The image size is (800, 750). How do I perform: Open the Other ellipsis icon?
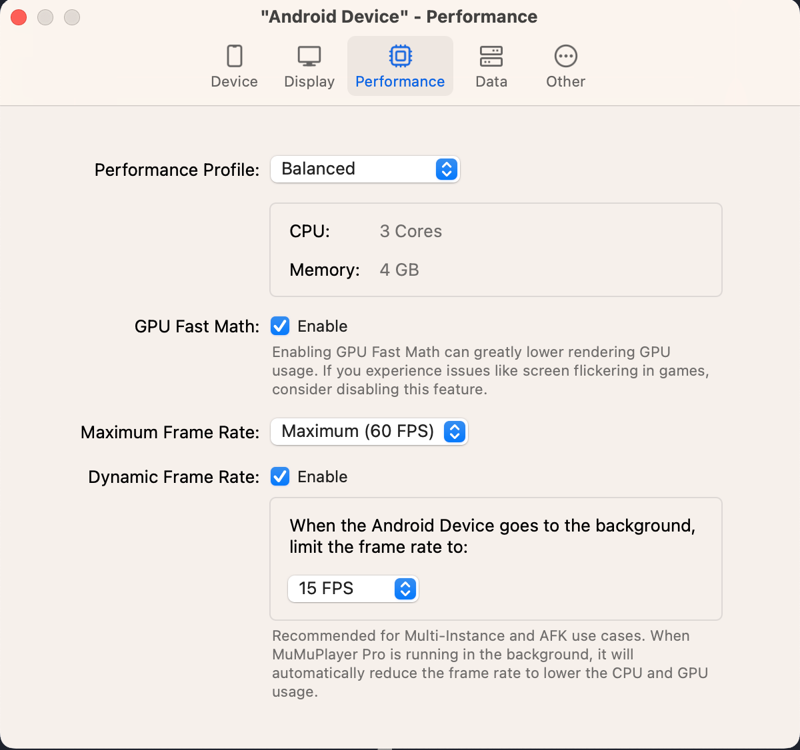tap(566, 56)
